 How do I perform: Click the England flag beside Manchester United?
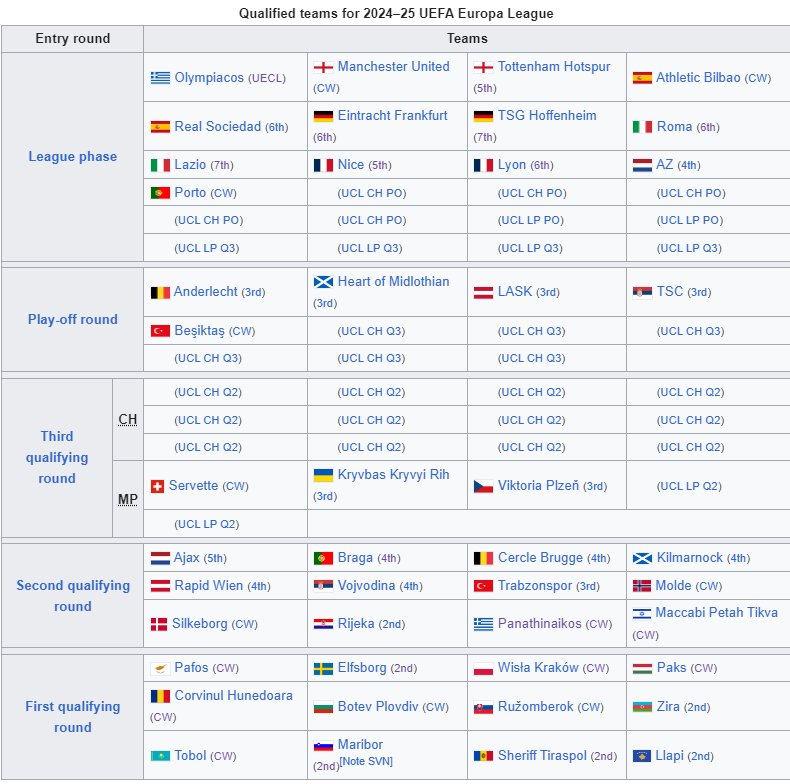(x=323, y=67)
